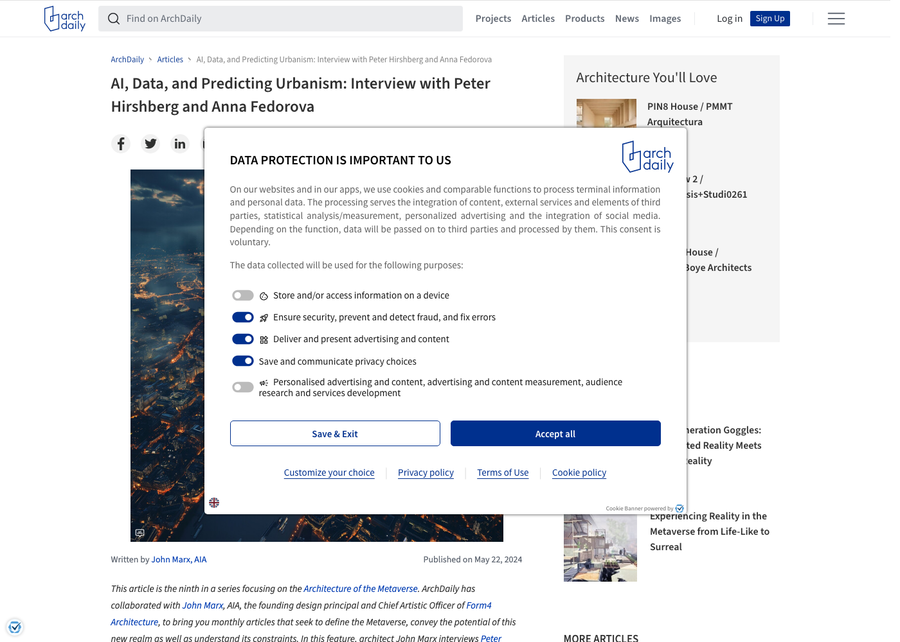Toggle Store and/or access information on a device

pos(243,295)
